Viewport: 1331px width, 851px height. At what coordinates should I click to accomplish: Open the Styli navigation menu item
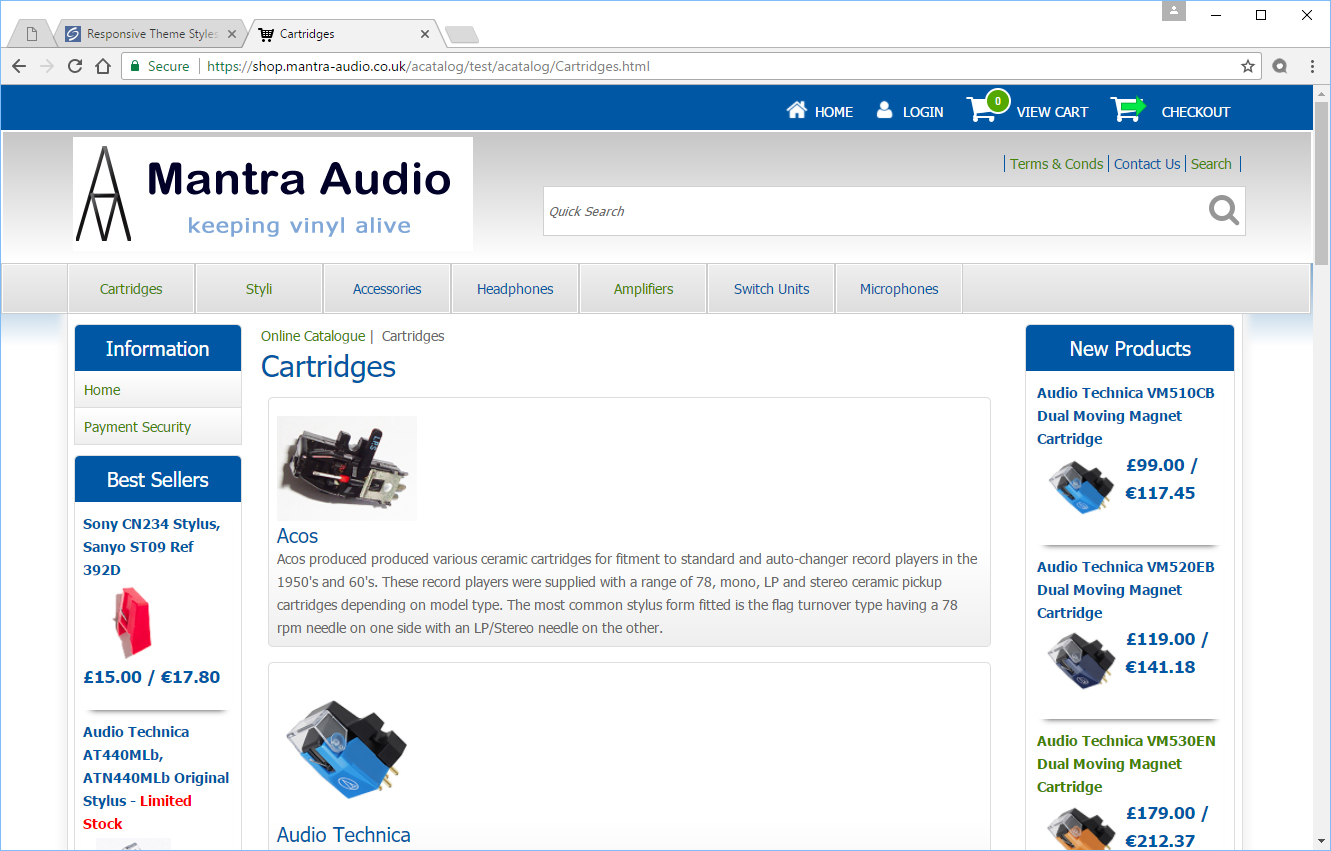[x=259, y=289]
